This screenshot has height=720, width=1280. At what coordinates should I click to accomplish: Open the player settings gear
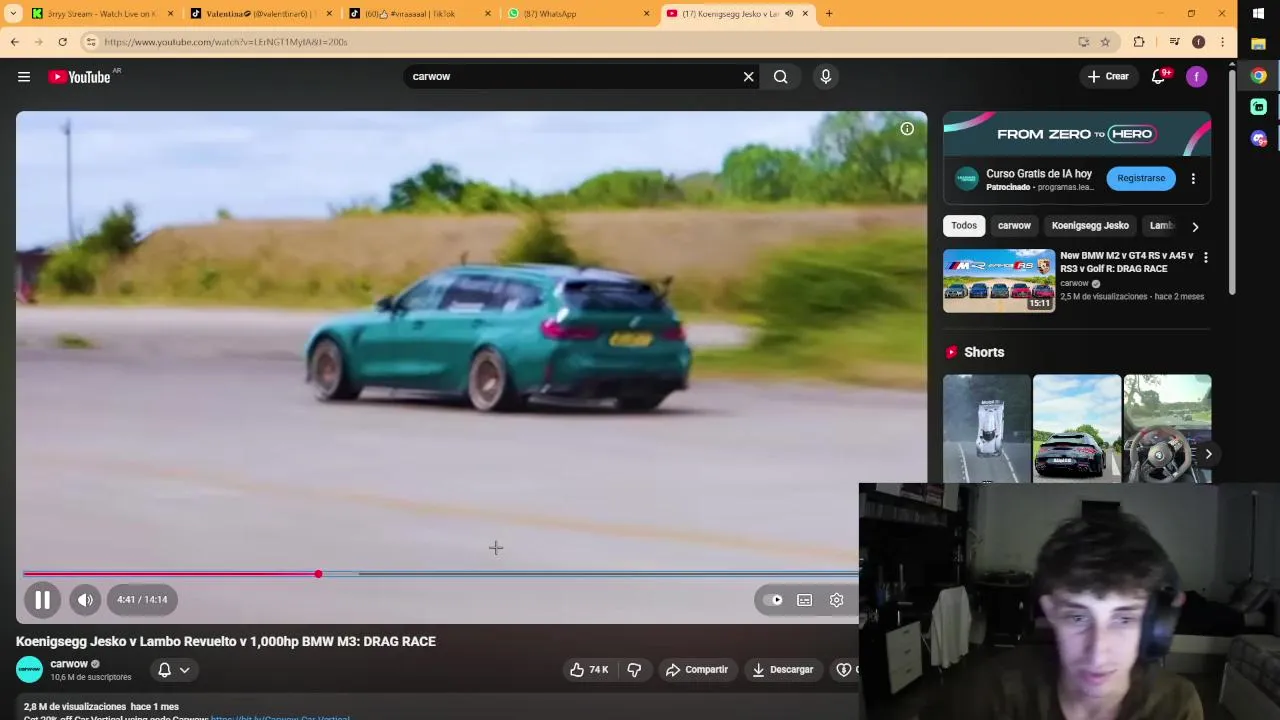click(x=836, y=600)
